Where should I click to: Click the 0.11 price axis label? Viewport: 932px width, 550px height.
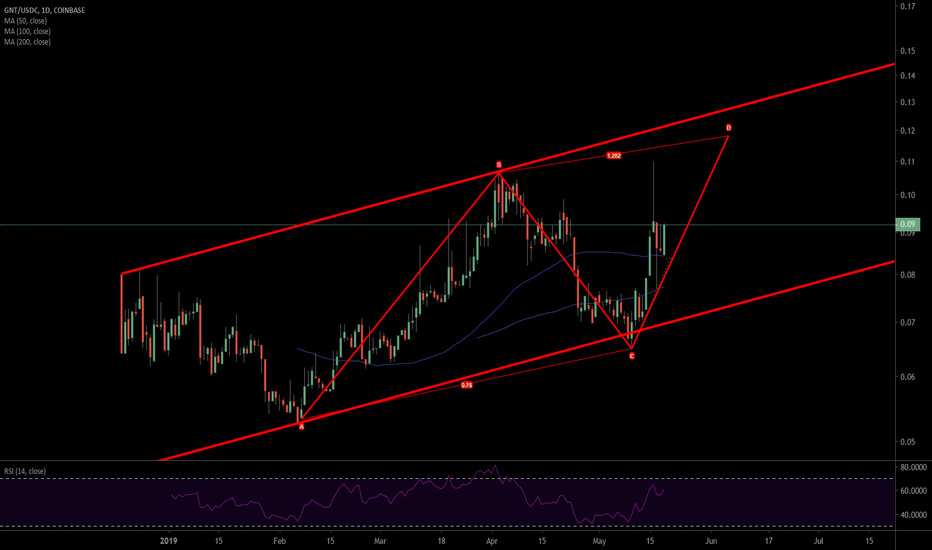click(x=908, y=162)
